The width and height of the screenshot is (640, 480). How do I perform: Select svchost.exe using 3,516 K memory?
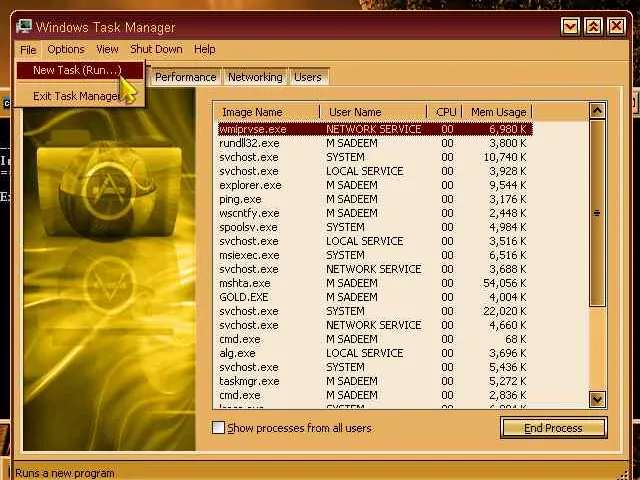pos(375,241)
